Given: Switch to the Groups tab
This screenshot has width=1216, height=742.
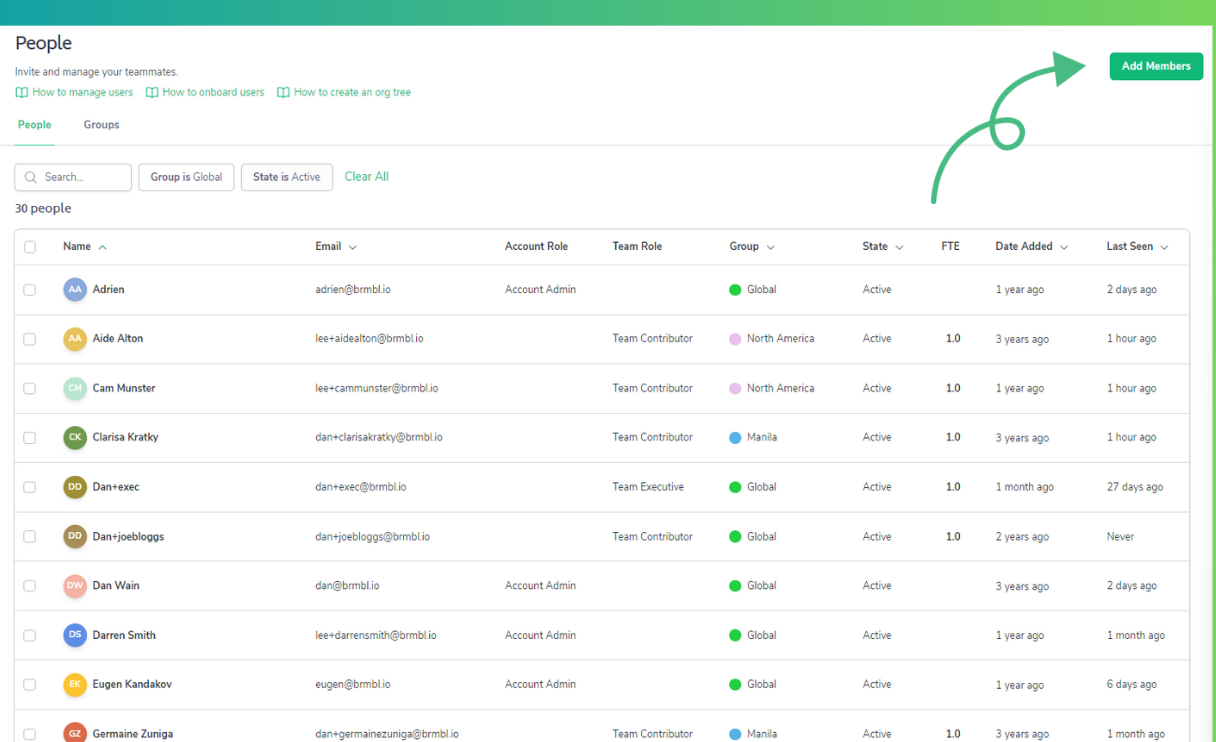Looking at the screenshot, I should point(101,125).
